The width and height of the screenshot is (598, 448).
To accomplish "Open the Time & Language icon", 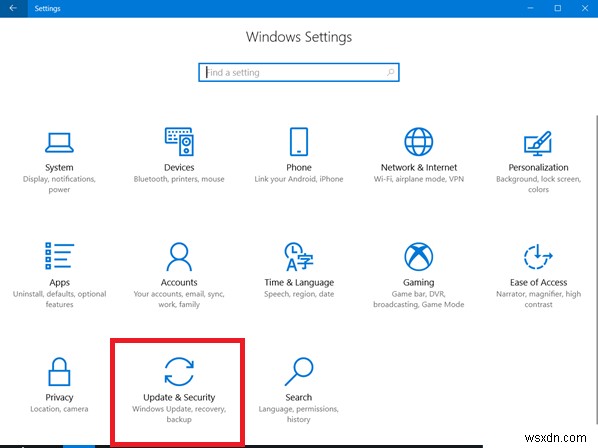I will [x=299, y=257].
